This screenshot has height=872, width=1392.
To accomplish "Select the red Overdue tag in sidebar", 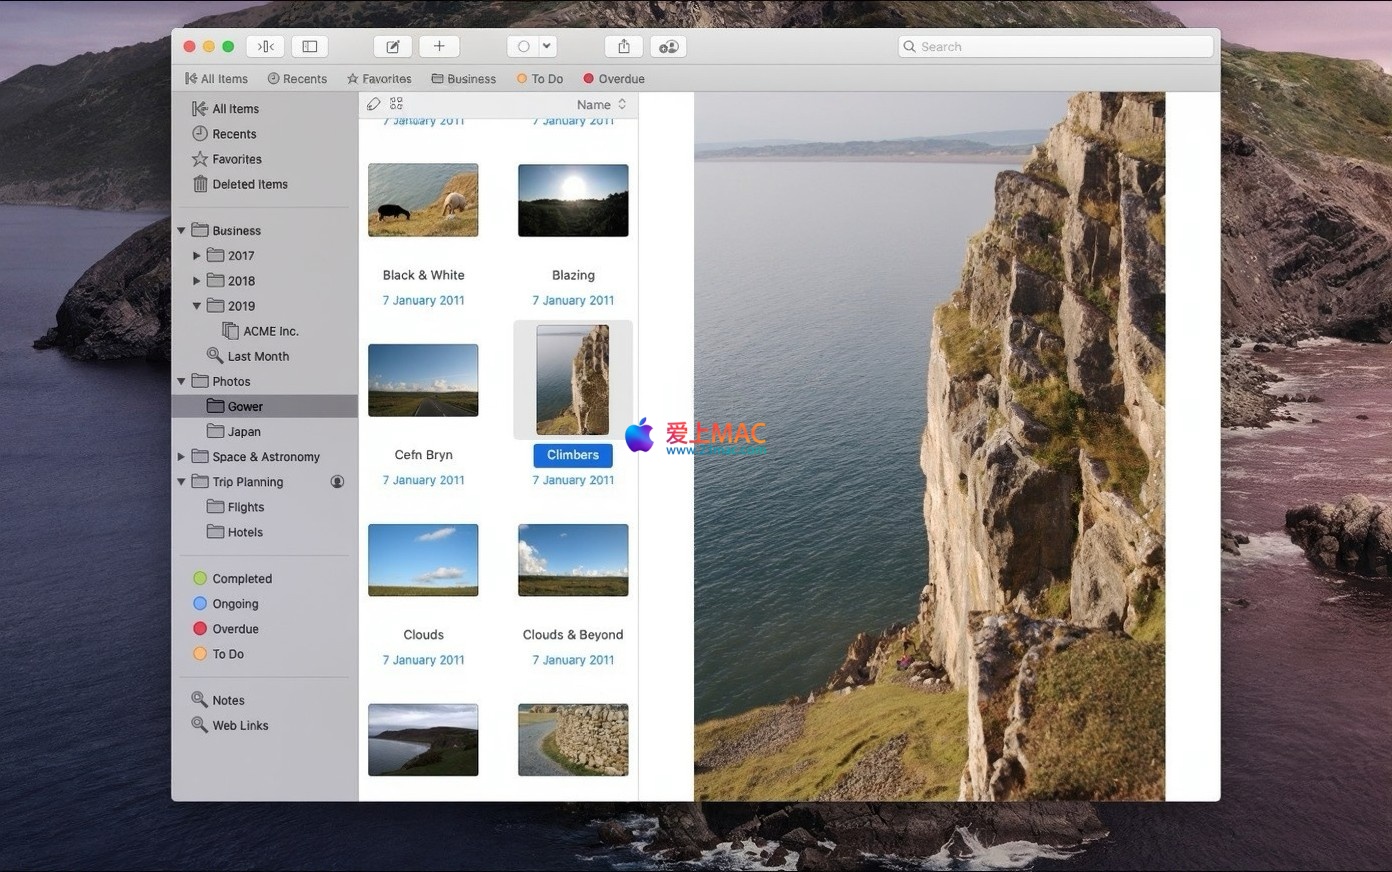I will [x=235, y=629].
